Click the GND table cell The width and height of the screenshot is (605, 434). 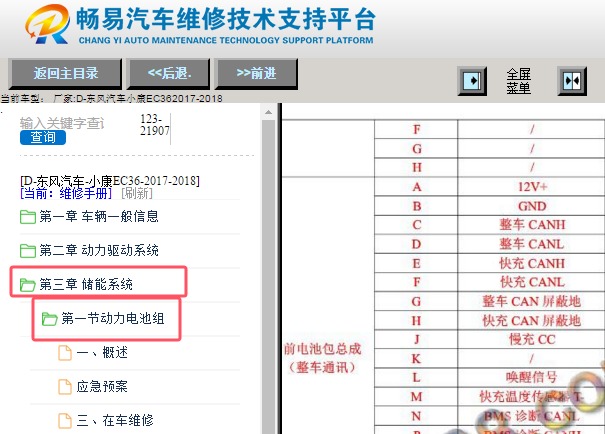(x=532, y=206)
